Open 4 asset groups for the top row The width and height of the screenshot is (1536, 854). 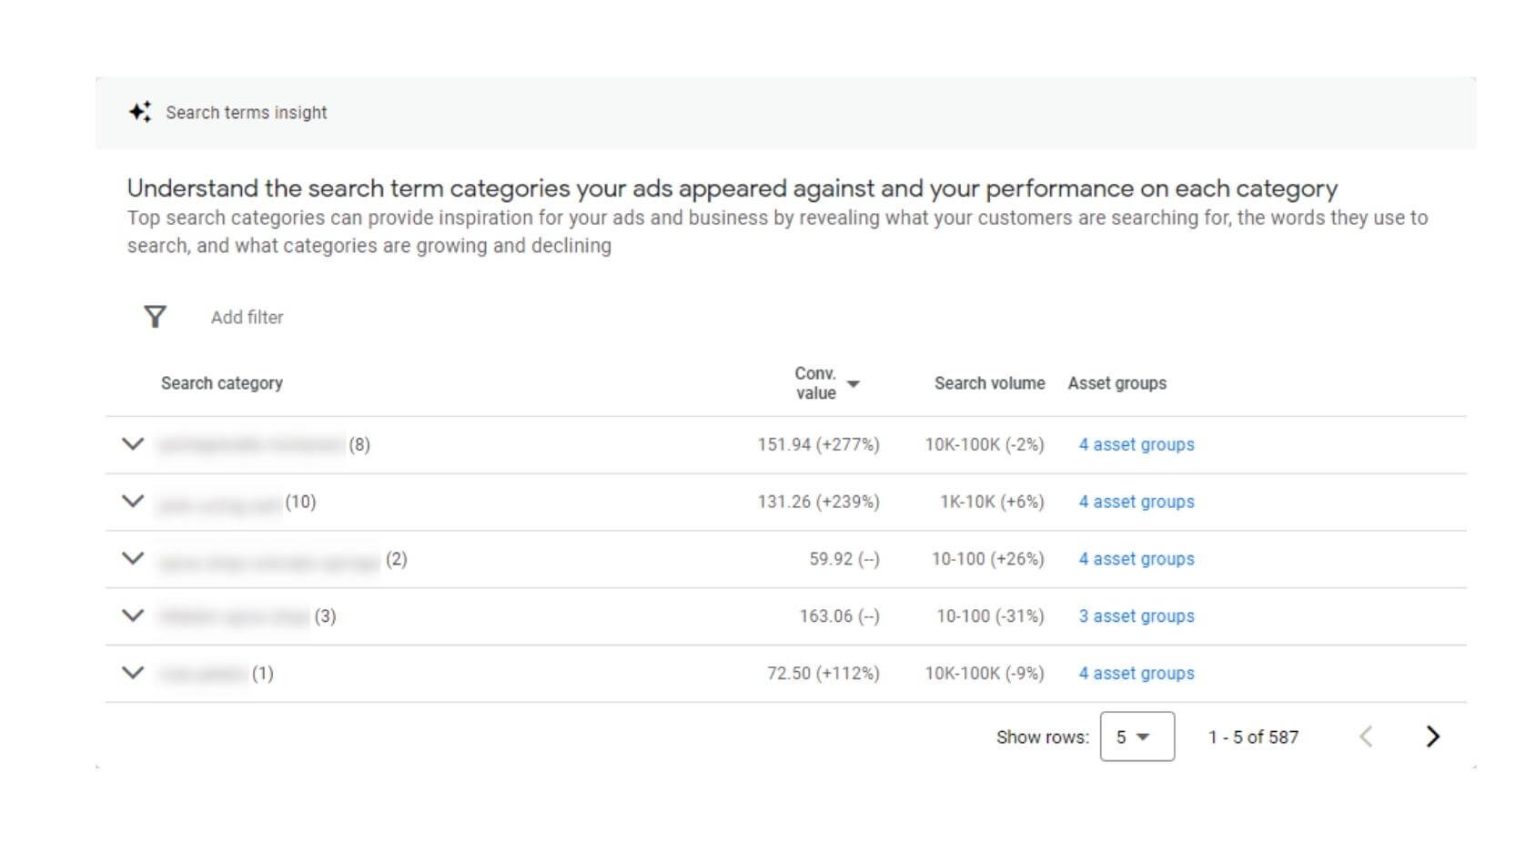click(1136, 444)
